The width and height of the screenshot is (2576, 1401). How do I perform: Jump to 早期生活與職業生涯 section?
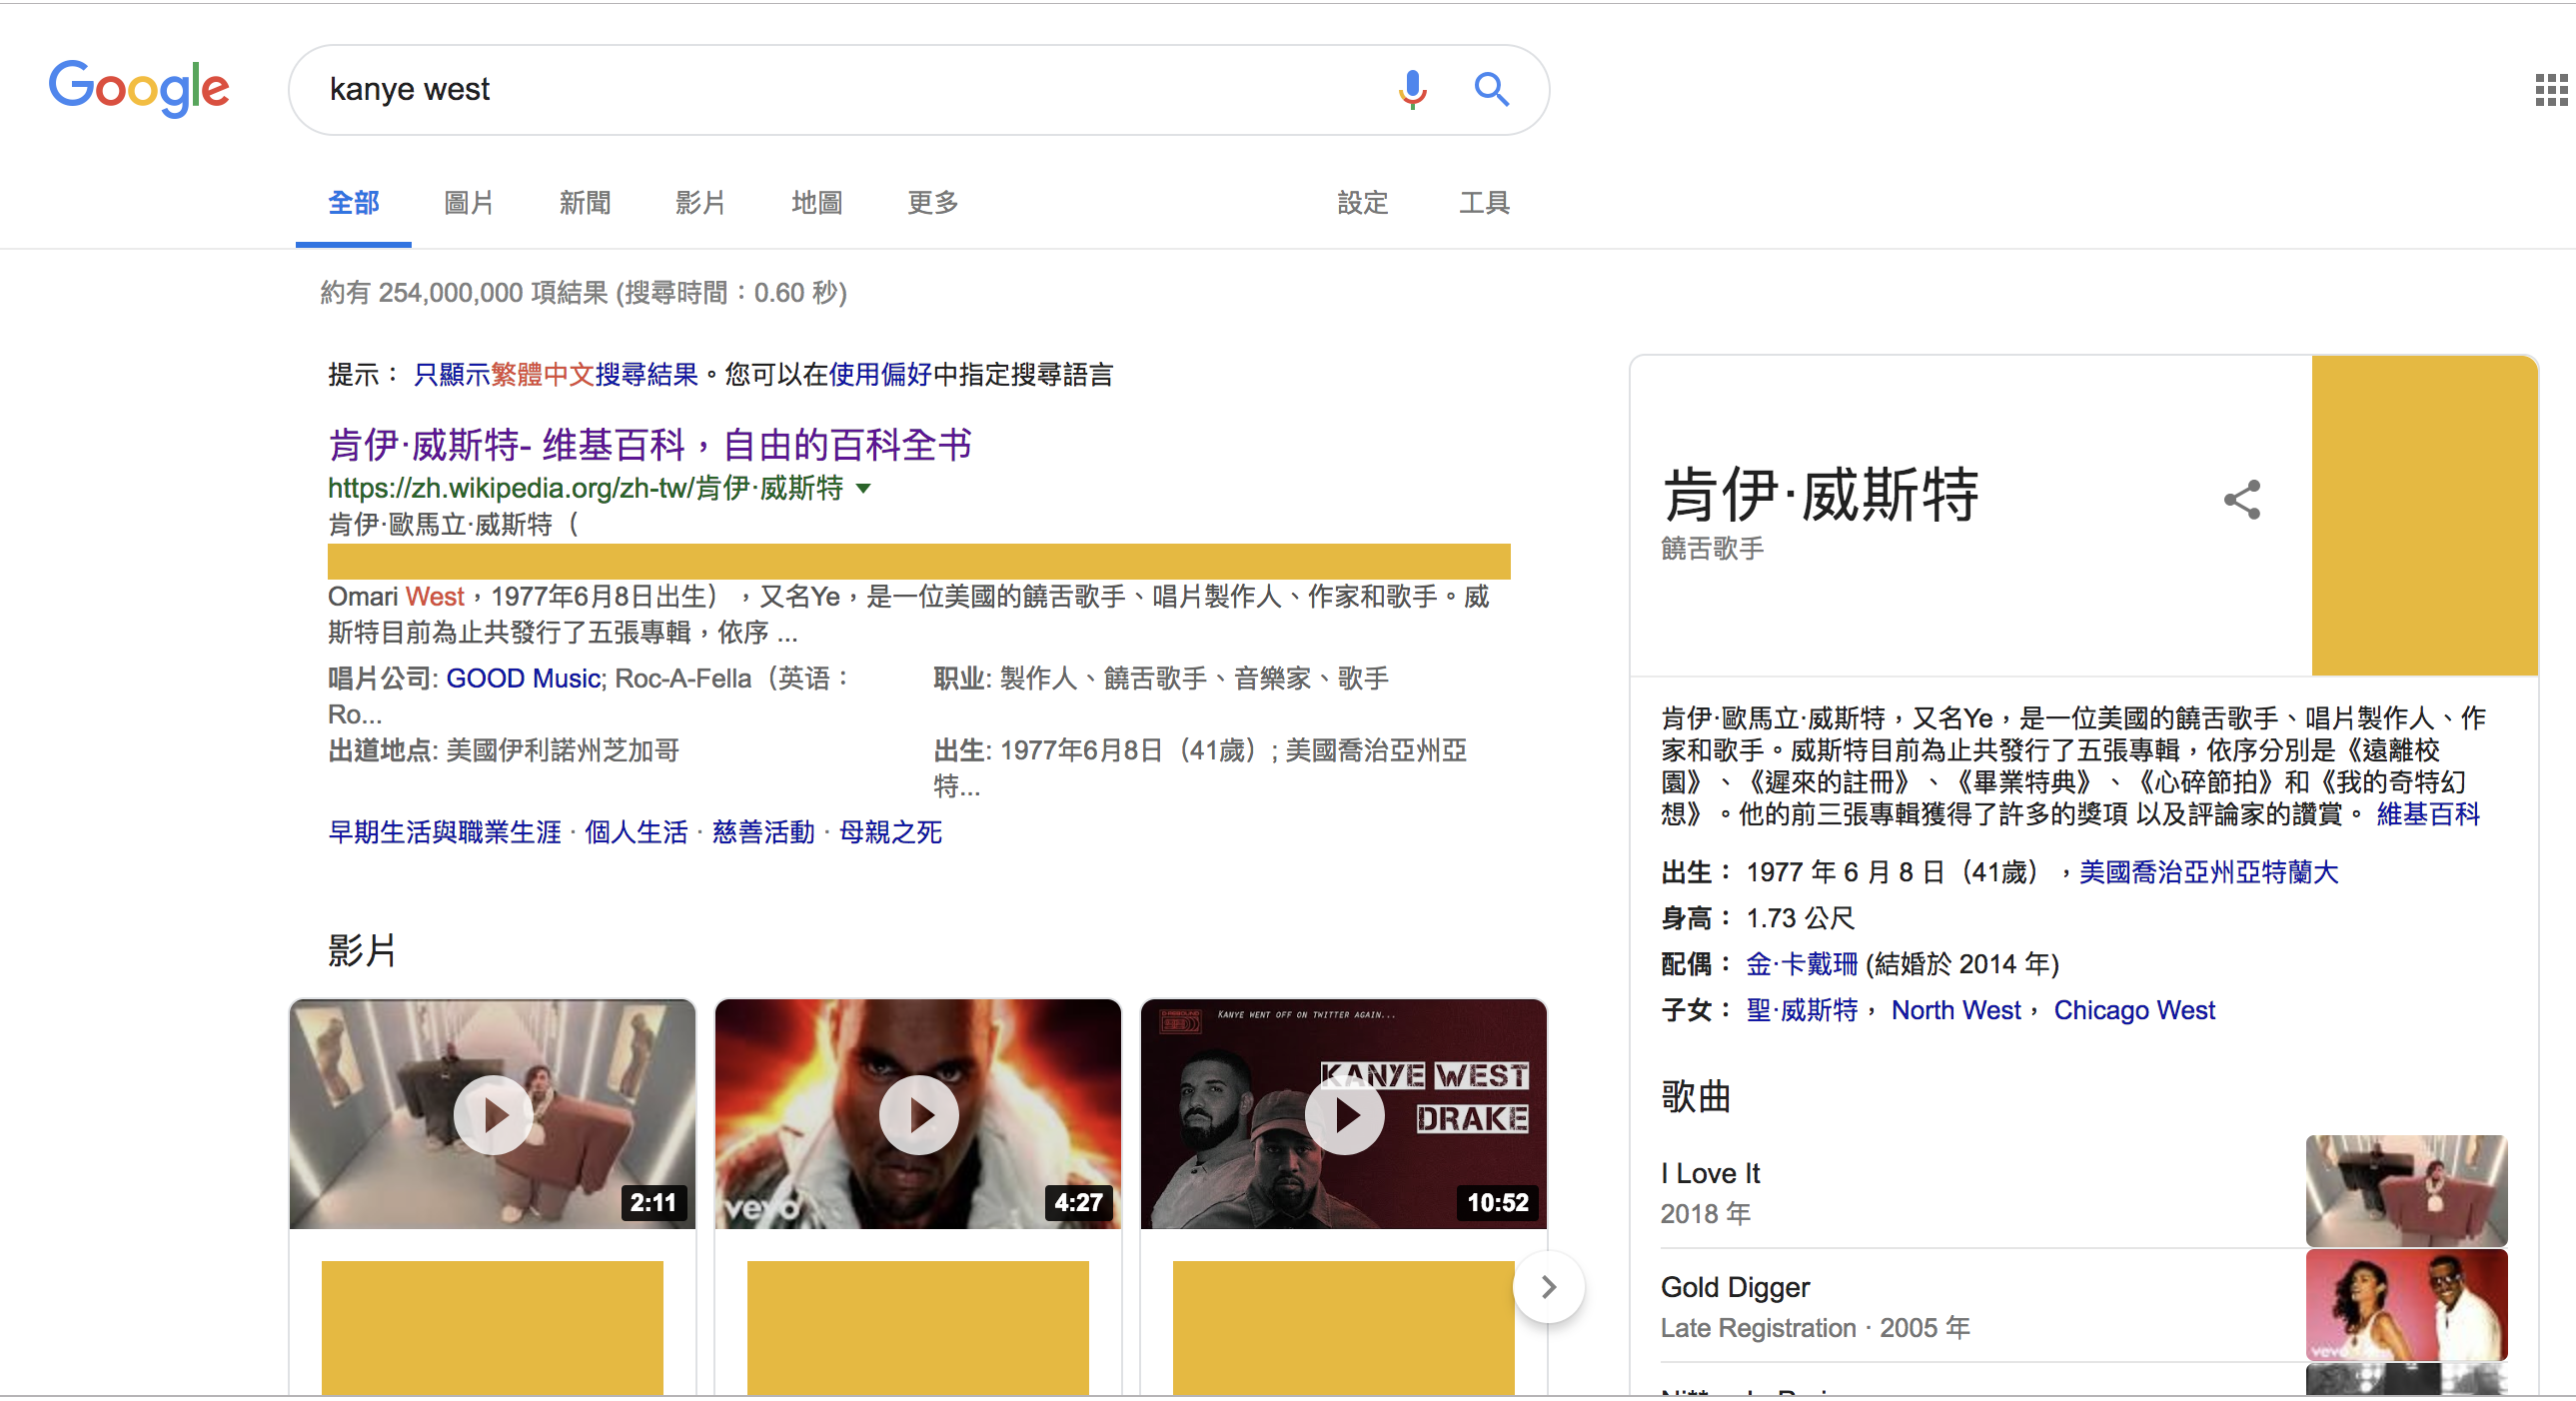pyautogui.click(x=445, y=832)
